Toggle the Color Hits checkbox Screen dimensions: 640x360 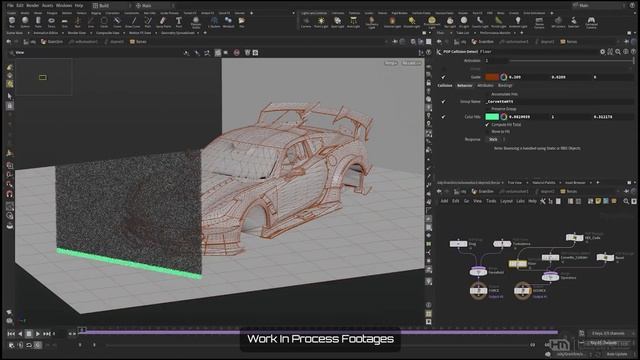click(x=443, y=117)
